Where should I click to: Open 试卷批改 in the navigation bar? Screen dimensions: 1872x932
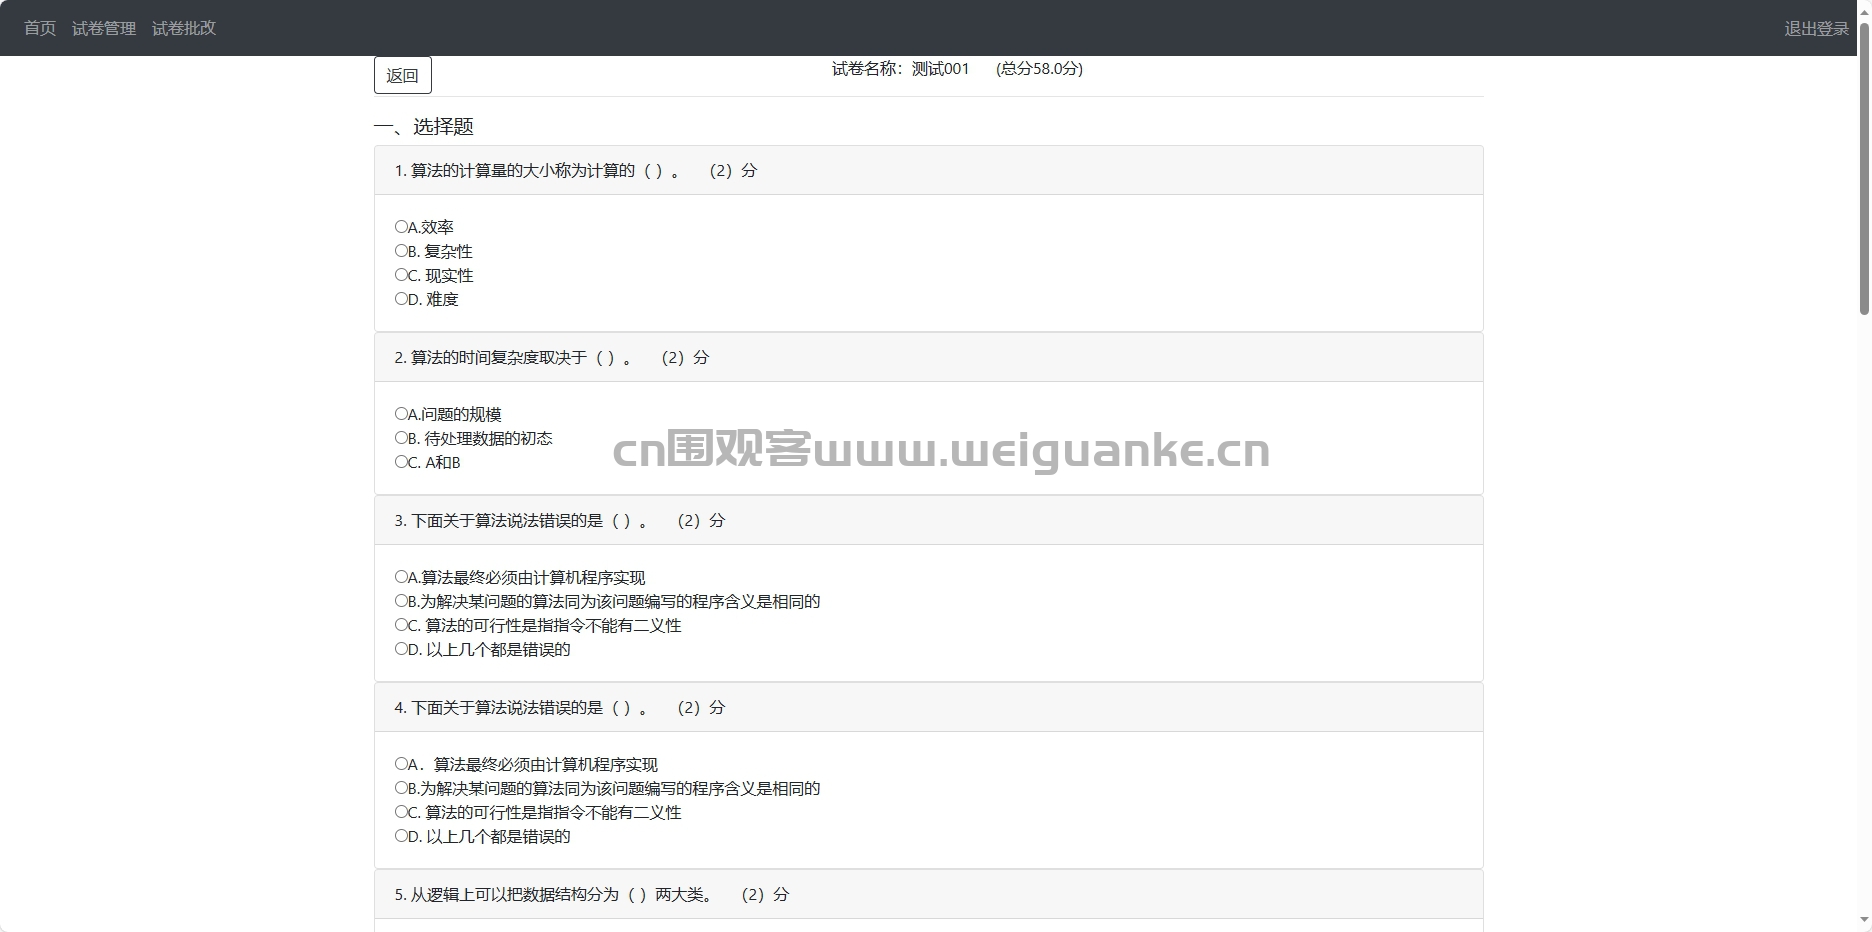(184, 28)
